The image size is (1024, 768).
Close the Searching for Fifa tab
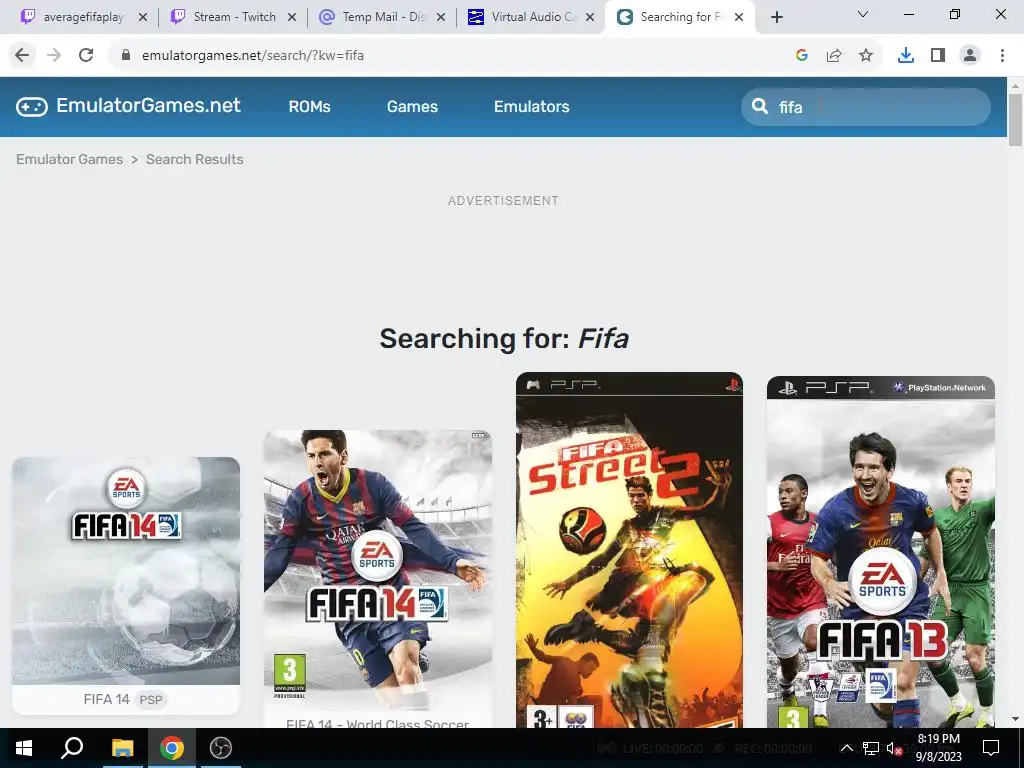[x=739, y=17]
